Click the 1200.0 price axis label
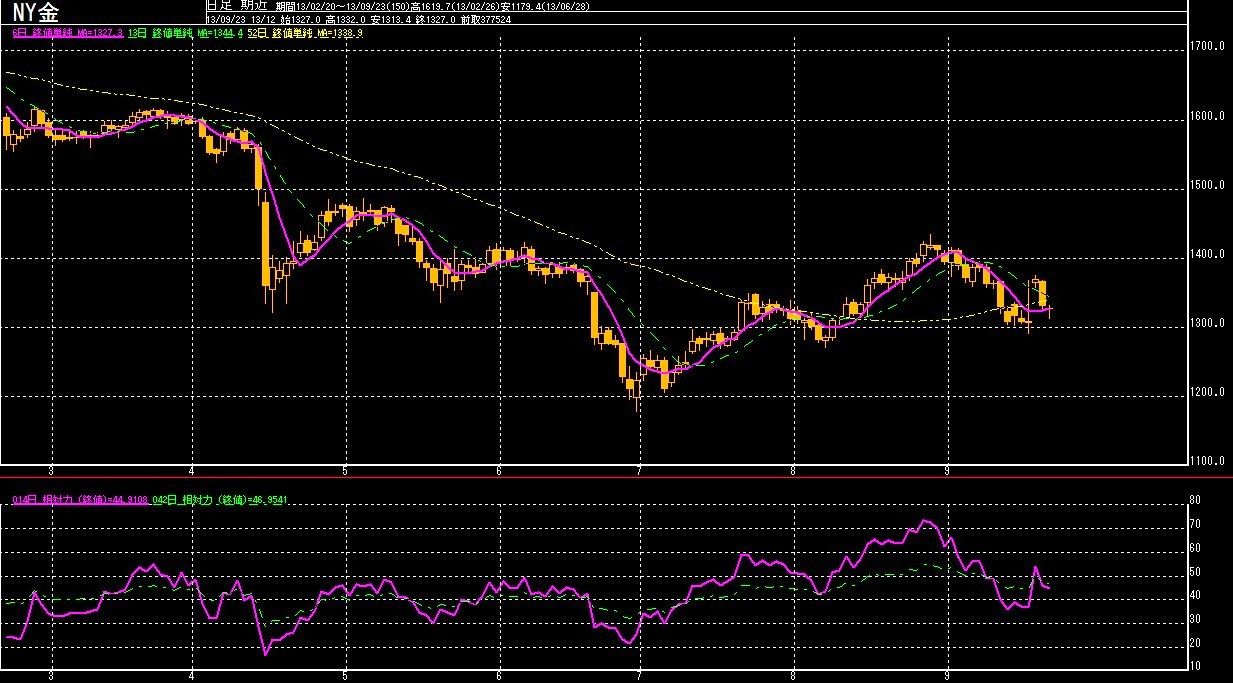The height and width of the screenshot is (683, 1233). (x=1209, y=392)
